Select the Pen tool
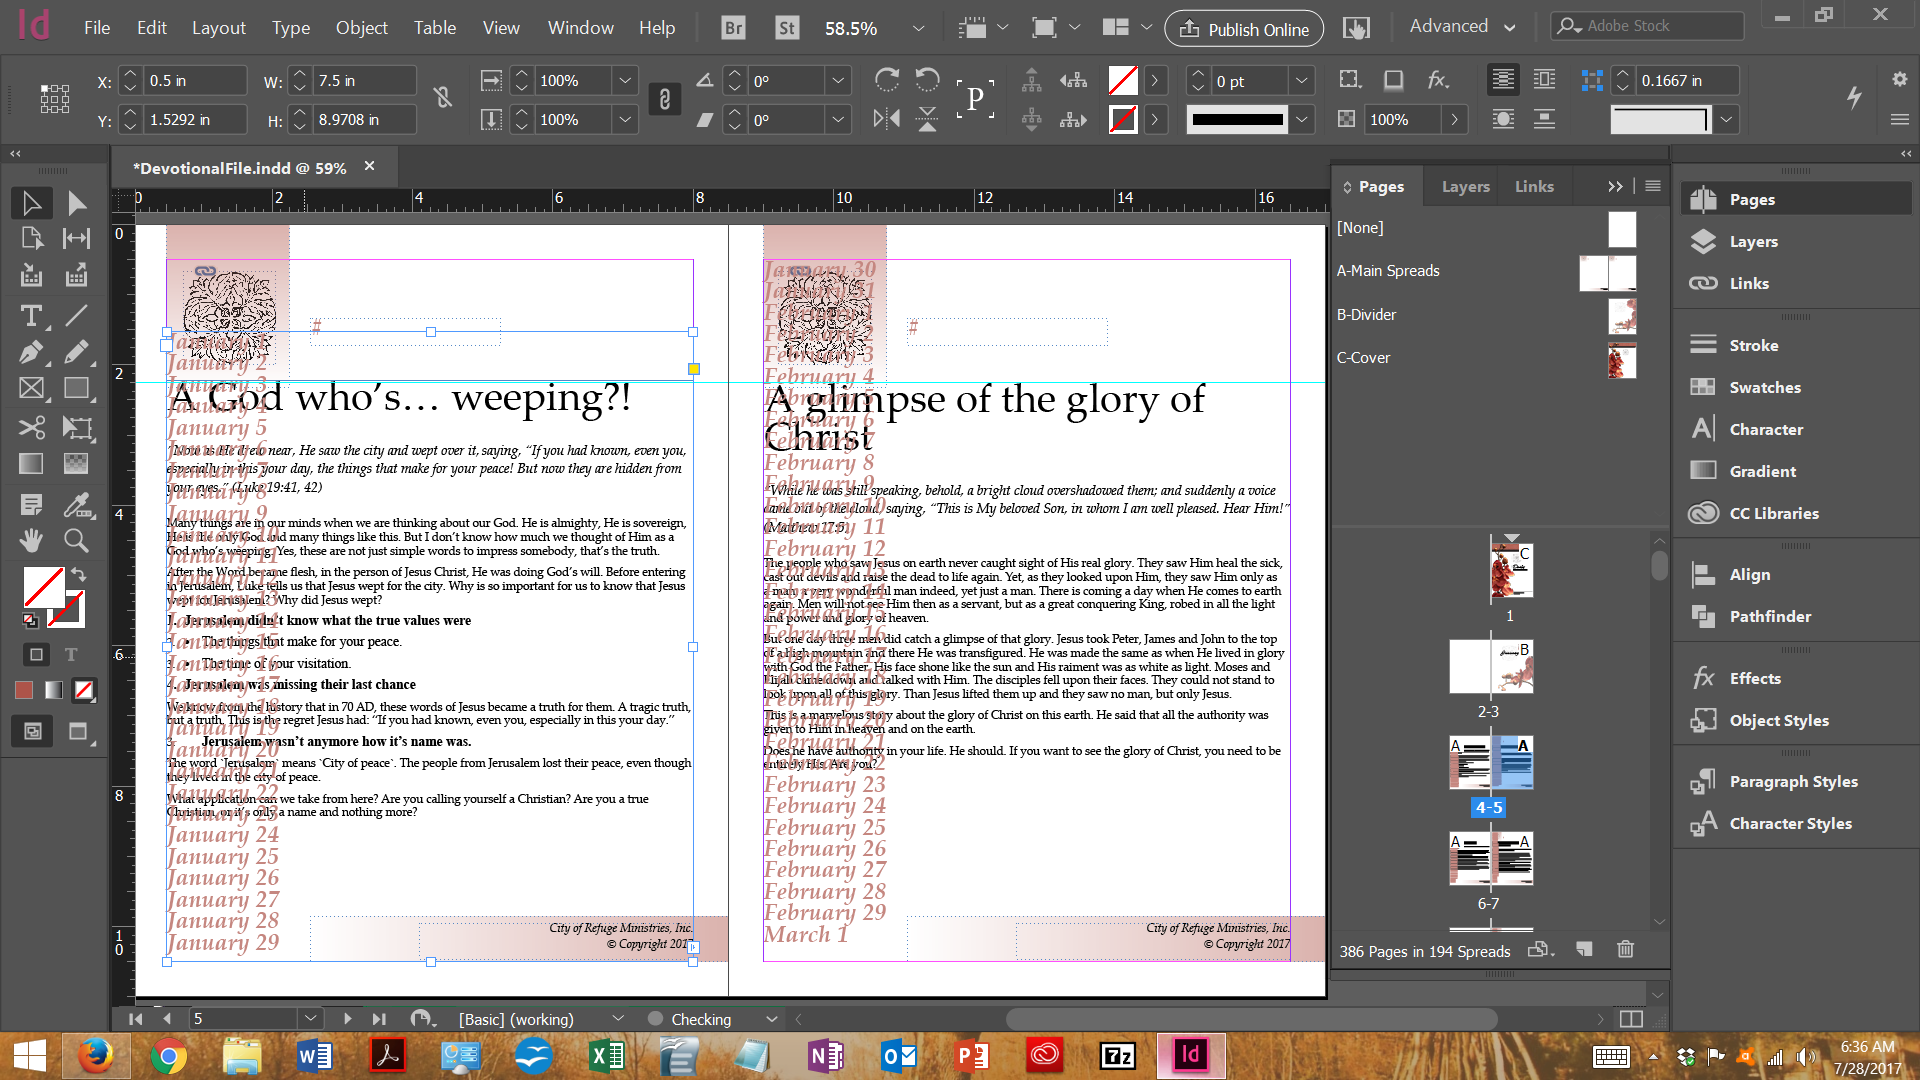1920x1080 pixels. [x=31, y=352]
